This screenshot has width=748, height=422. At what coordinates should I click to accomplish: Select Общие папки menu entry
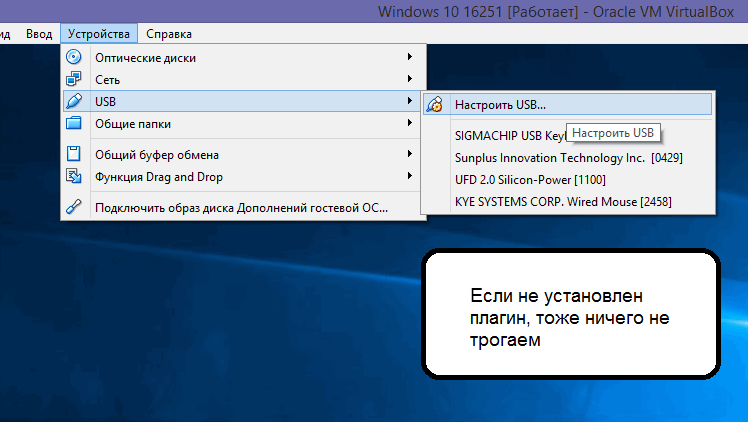pos(243,124)
